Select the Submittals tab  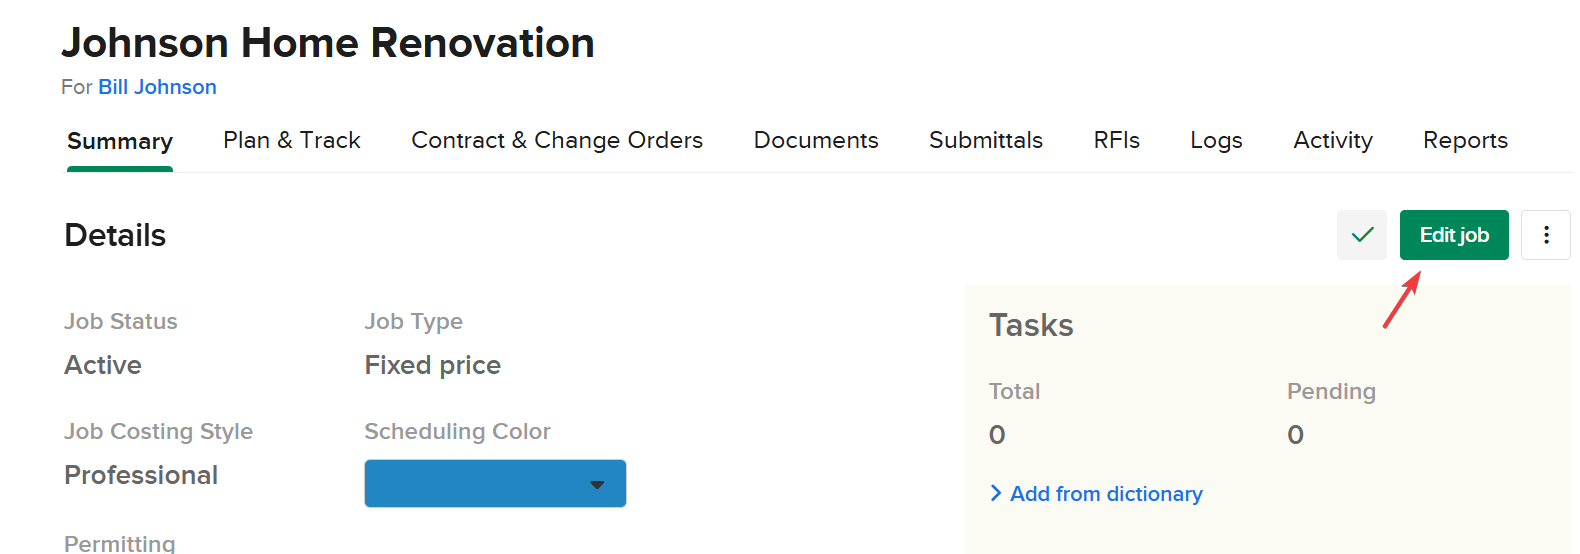tap(985, 140)
